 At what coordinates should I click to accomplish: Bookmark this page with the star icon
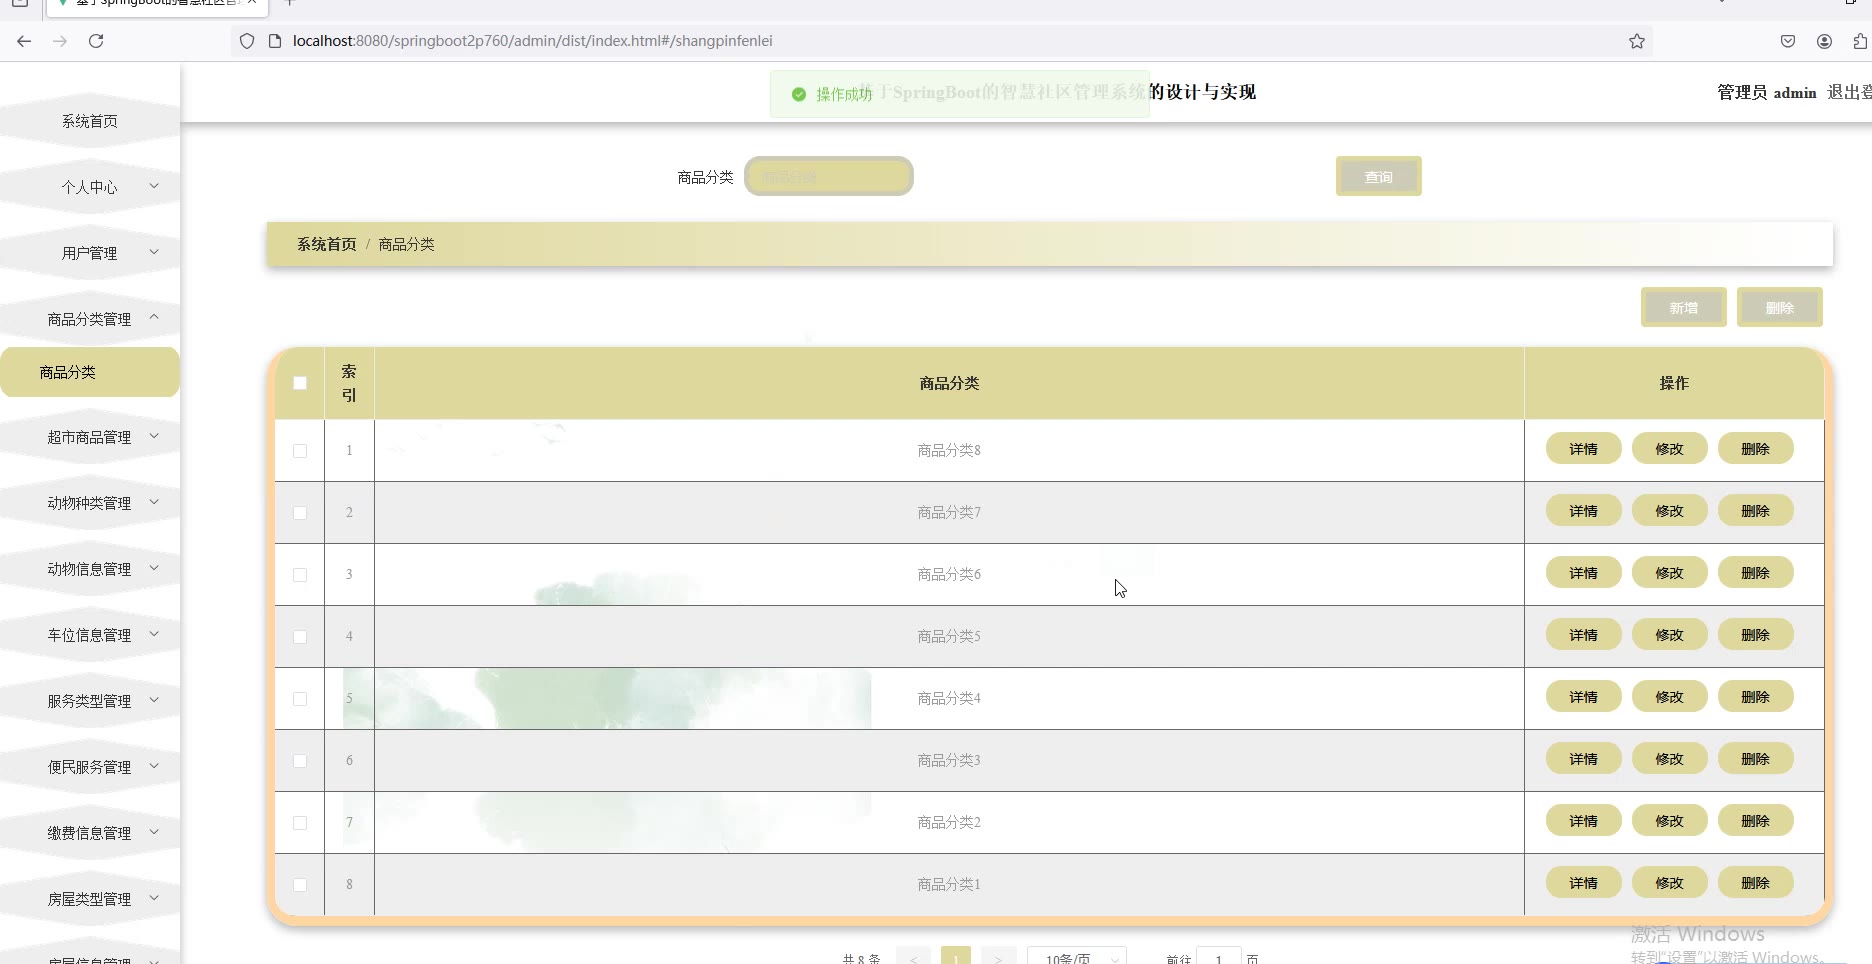[1637, 41]
